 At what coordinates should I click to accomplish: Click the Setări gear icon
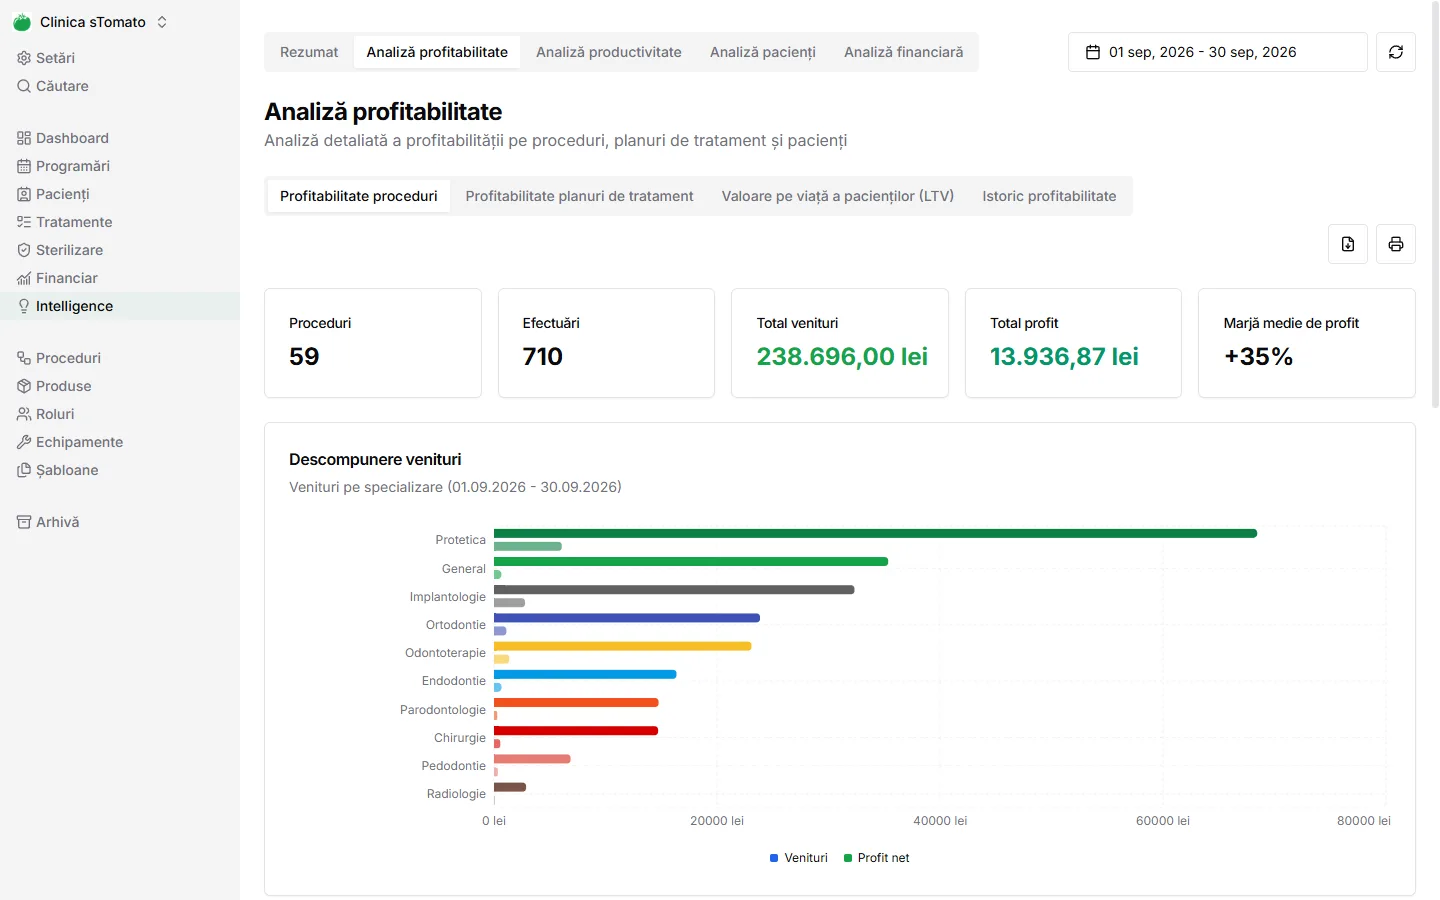pos(24,58)
